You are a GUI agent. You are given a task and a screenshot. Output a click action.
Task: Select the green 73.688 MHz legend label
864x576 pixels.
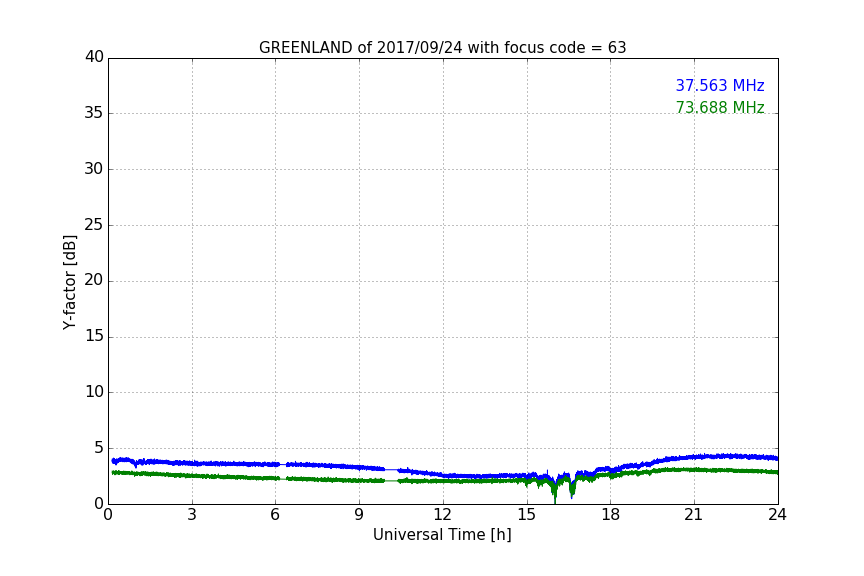(720, 107)
